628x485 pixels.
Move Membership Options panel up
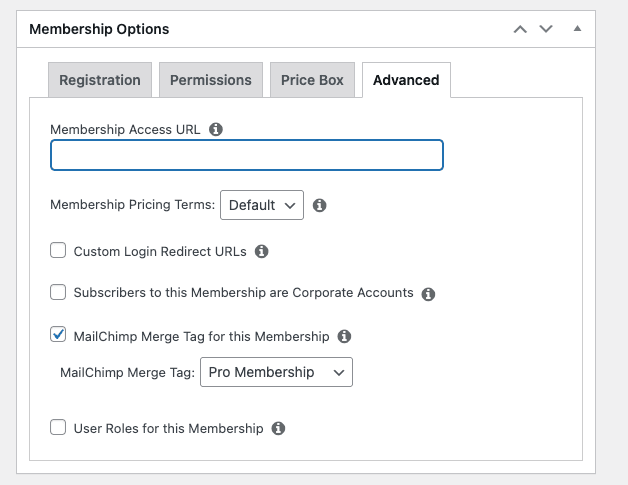(519, 29)
